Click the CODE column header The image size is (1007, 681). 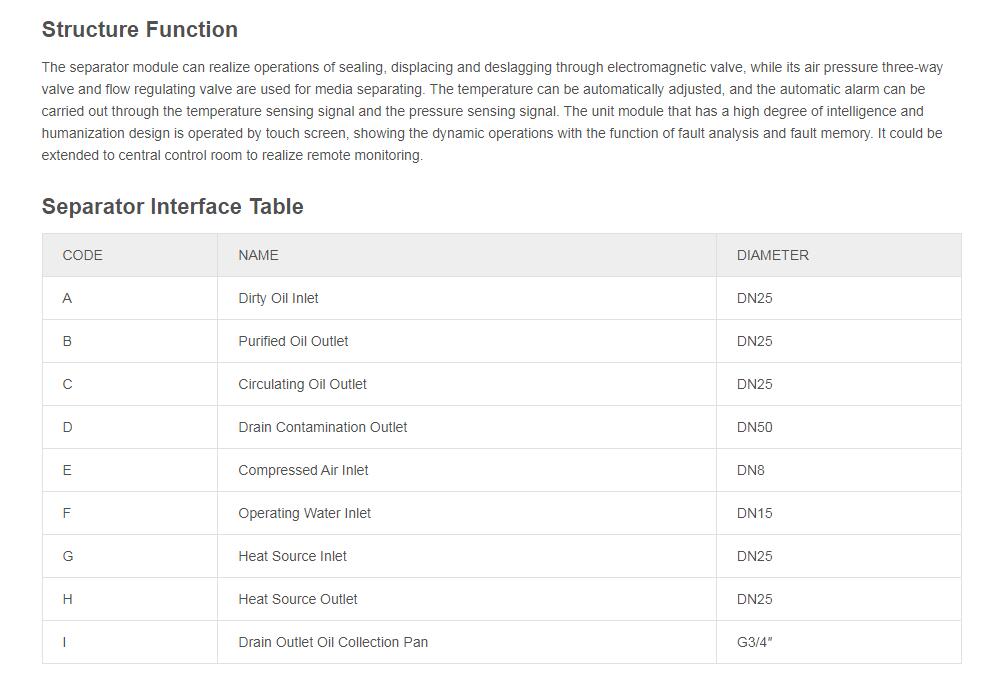(83, 255)
